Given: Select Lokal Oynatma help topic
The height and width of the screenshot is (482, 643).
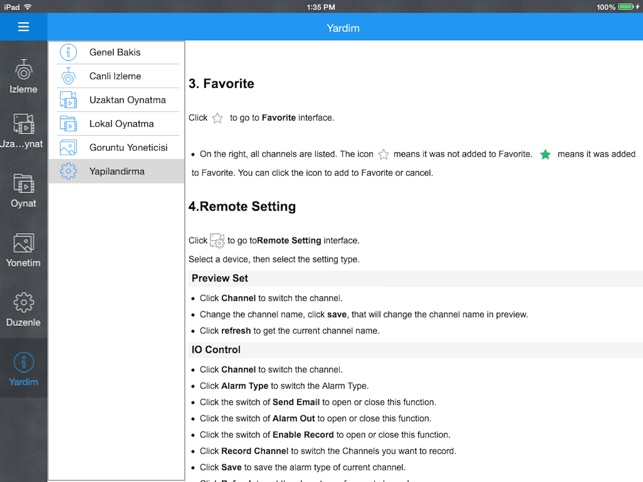Looking at the screenshot, I should point(116,123).
